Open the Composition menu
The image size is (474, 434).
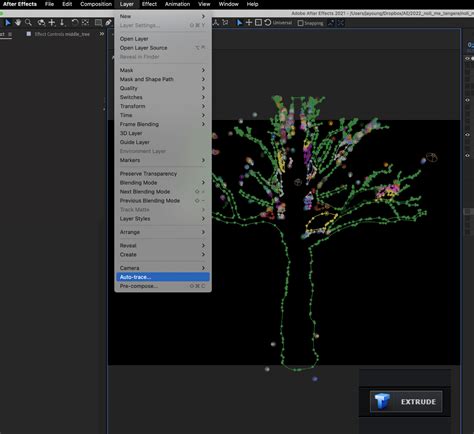point(96,4)
